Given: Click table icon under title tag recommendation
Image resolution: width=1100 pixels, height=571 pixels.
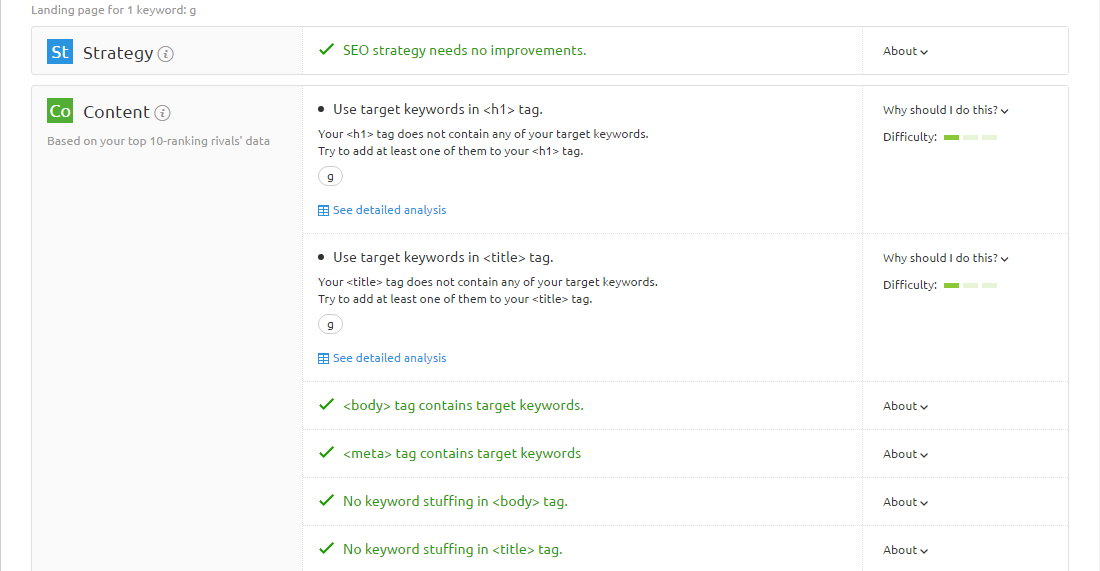Looking at the screenshot, I should [323, 358].
